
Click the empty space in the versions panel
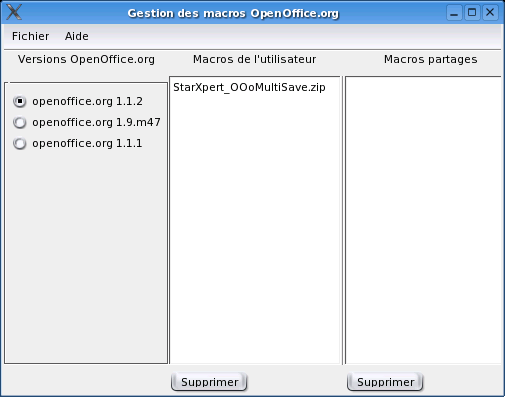coord(86,257)
